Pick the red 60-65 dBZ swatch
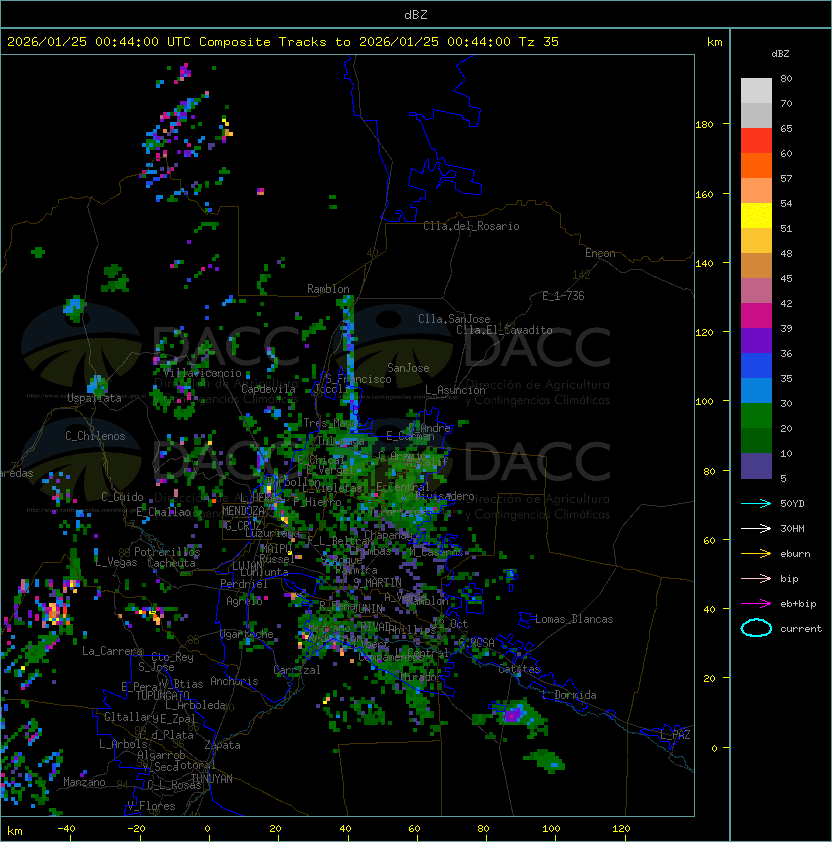The width and height of the screenshot is (832, 842). coord(756,141)
